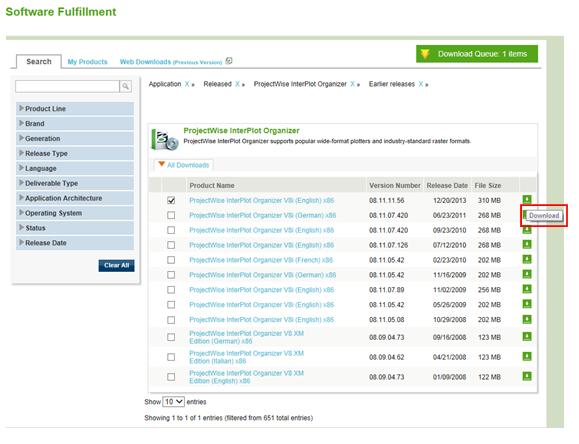Open the Download Queue: 1 items button
The height and width of the screenshot is (444, 579).
[477, 54]
